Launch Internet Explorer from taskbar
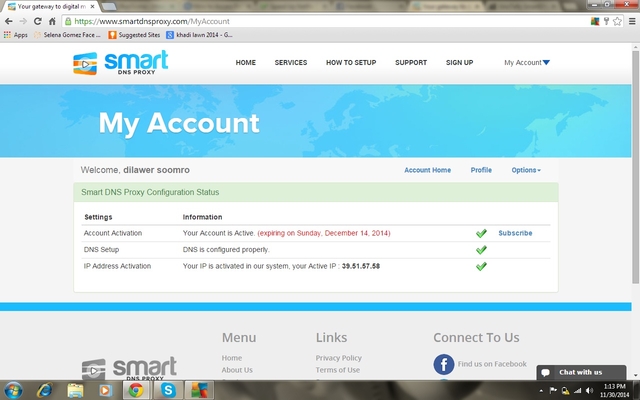This screenshot has width=640, height=400. (44, 391)
